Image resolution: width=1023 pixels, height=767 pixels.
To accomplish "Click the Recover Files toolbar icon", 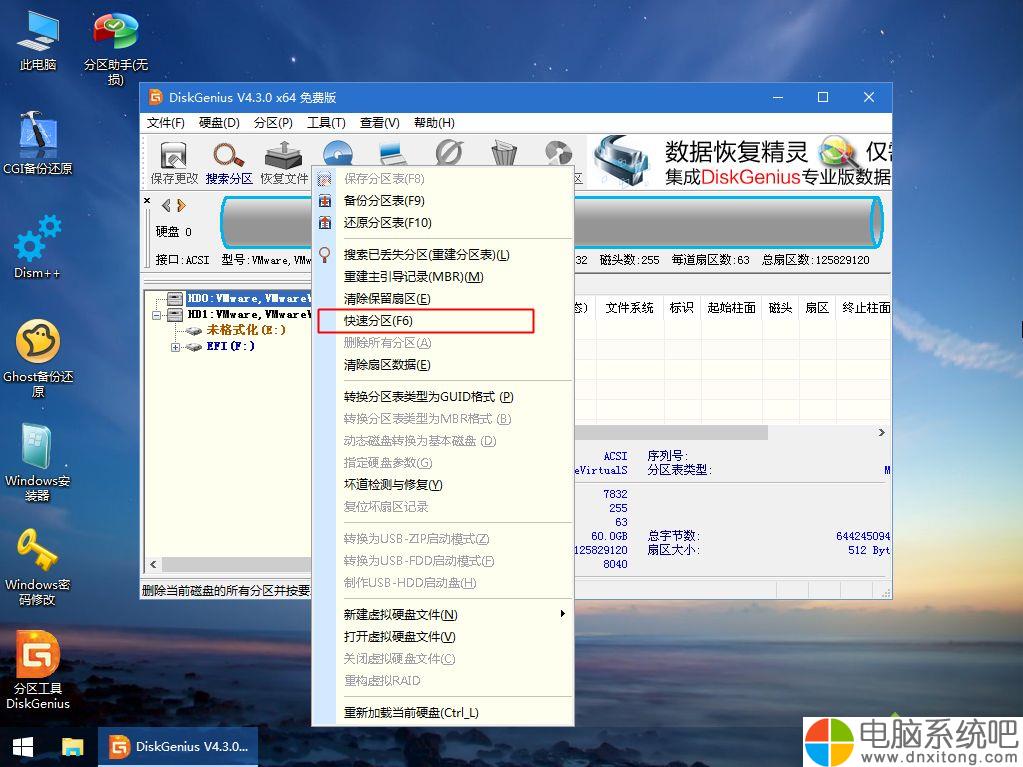I will click(x=284, y=162).
